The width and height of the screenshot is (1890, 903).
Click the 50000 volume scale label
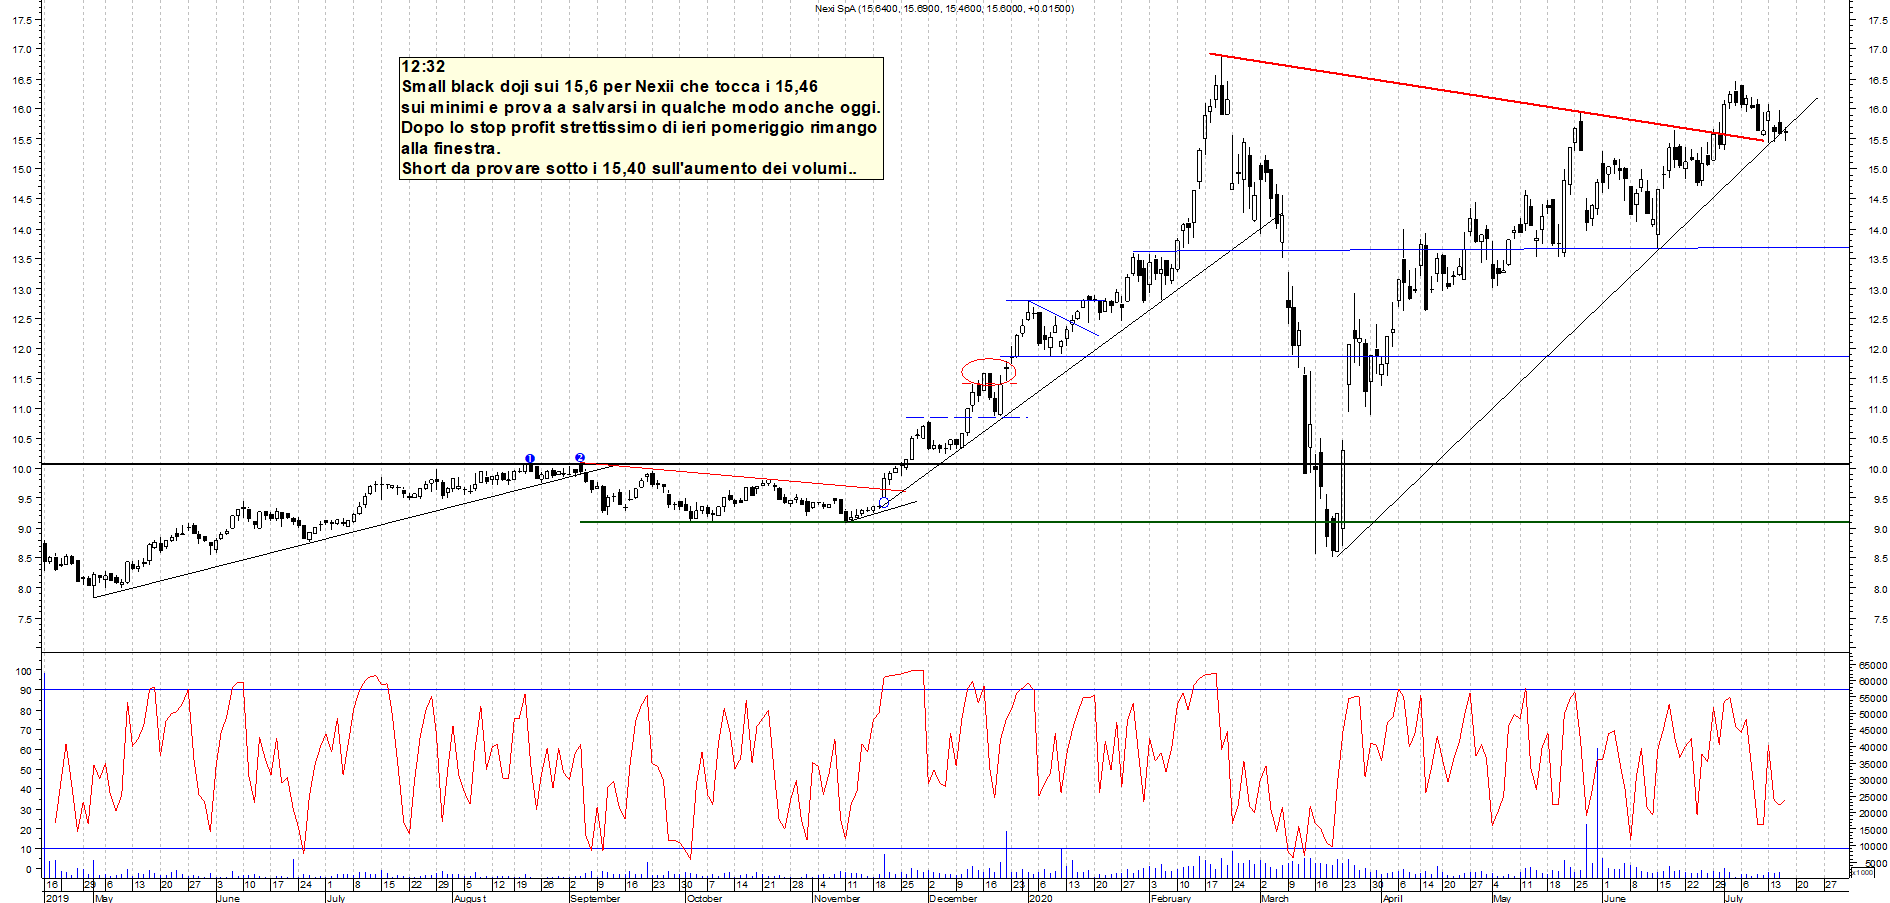point(1872,715)
